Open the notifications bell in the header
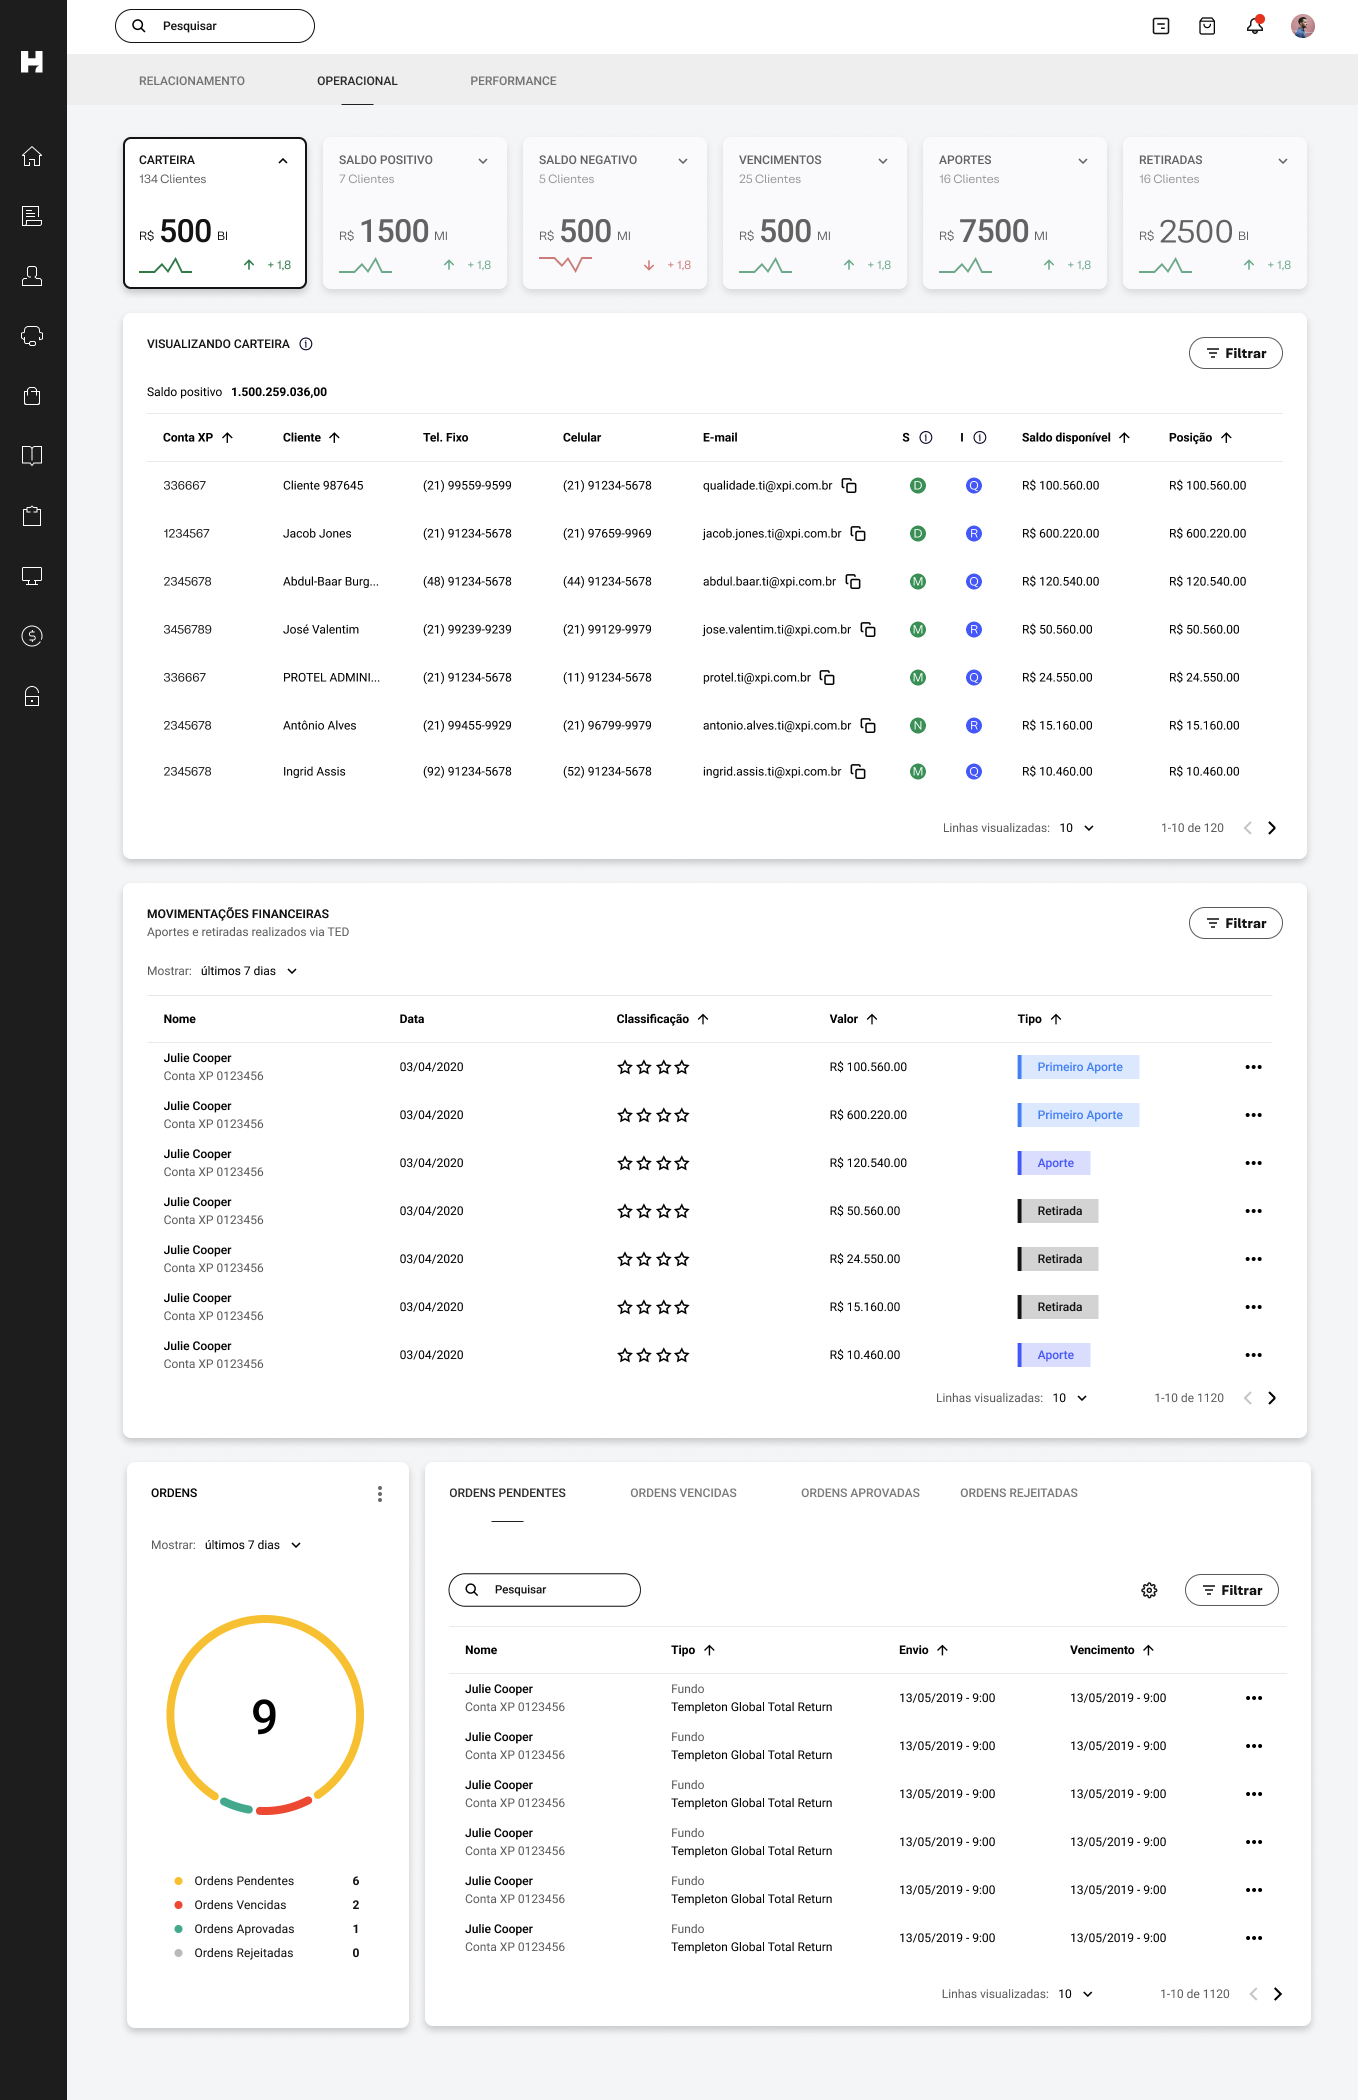The height and width of the screenshot is (2100, 1358). [x=1255, y=26]
